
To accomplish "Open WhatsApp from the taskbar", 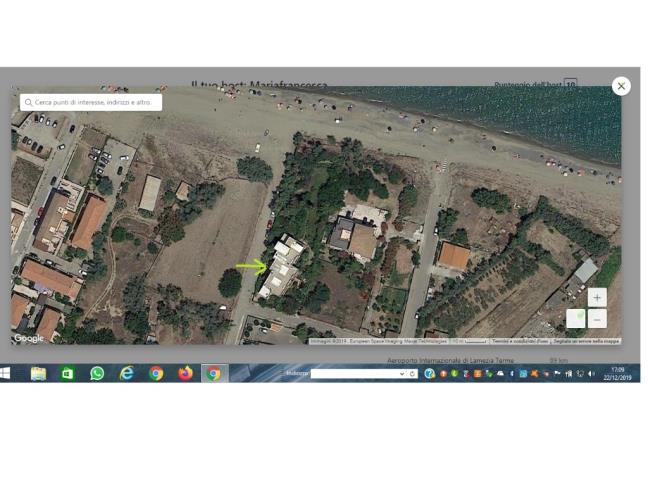I will (97, 373).
